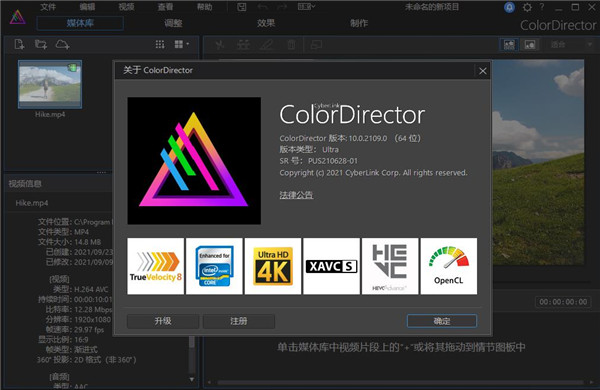Open the thumbnail size view dropdown

pyautogui.click(x=182, y=44)
